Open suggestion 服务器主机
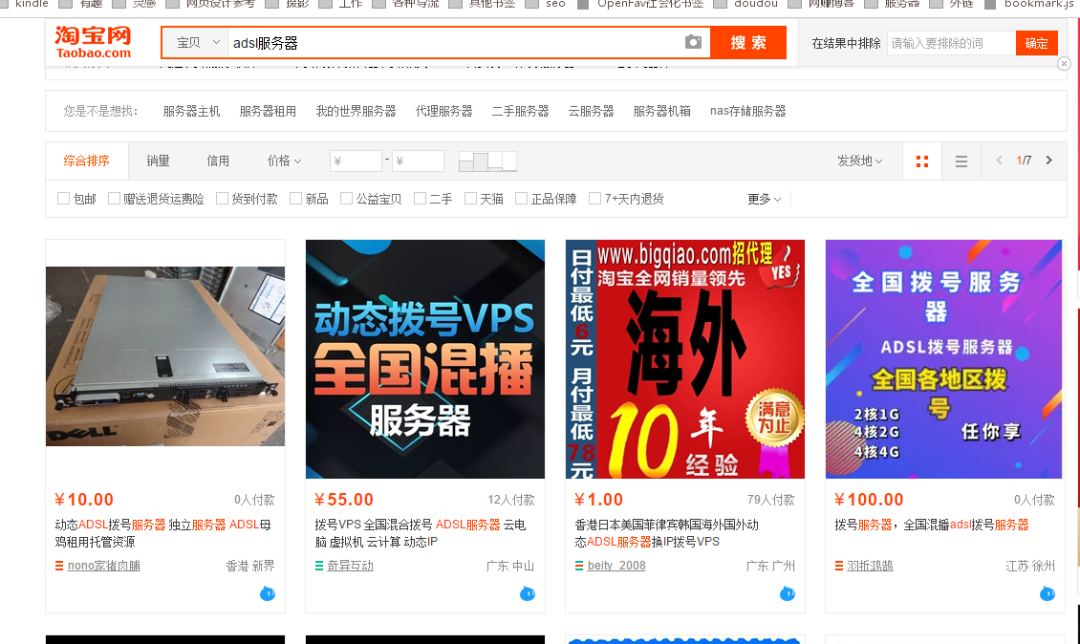1080x644 pixels. coord(191,111)
